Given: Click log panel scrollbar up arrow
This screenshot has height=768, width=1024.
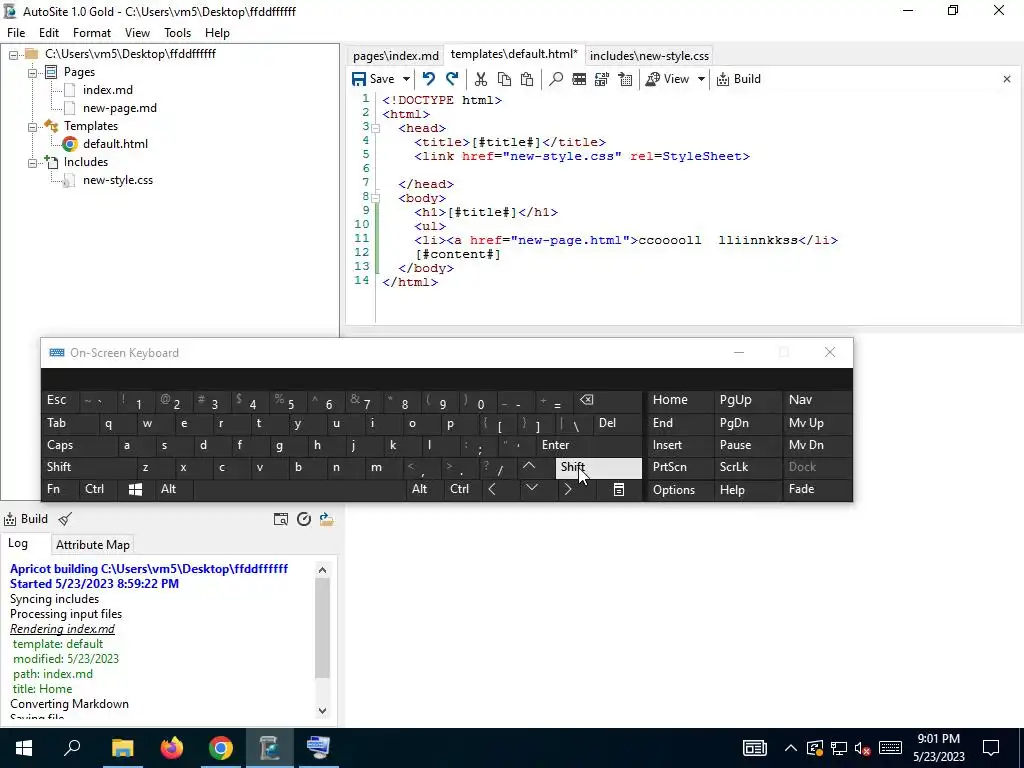Looking at the screenshot, I should coord(323,570).
